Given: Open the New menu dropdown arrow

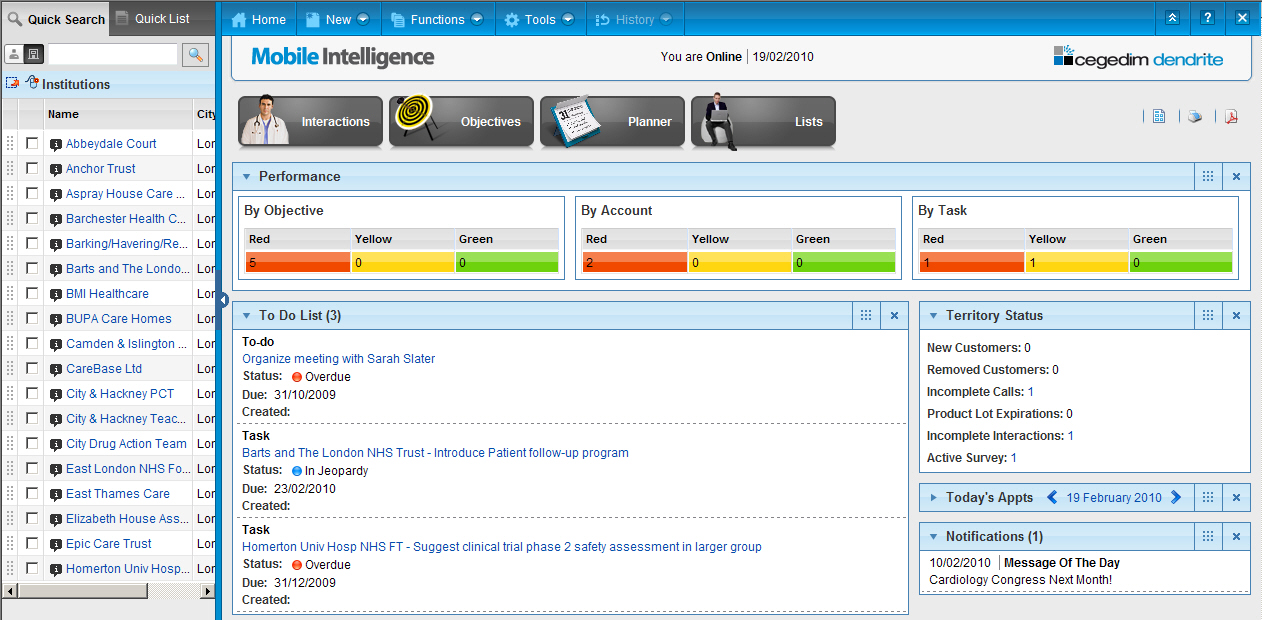Looking at the screenshot, I should click(363, 19).
